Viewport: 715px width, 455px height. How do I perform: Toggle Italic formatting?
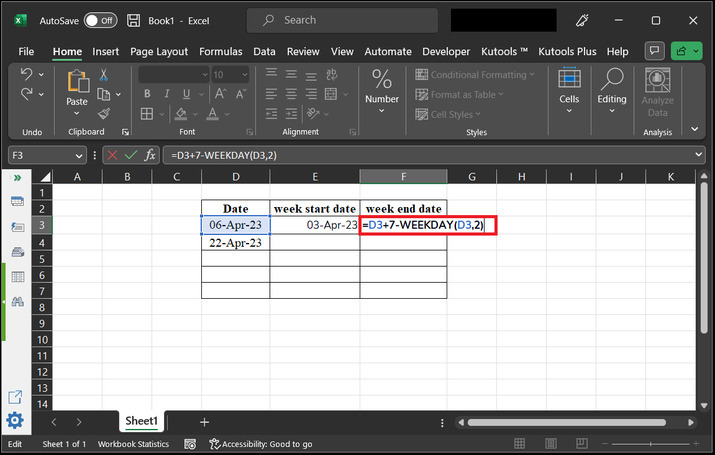167,94
